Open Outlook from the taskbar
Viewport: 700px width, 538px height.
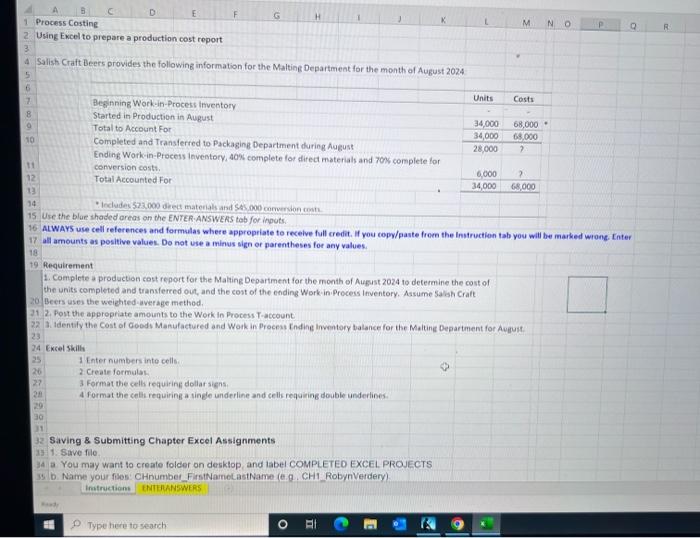click(399, 524)
